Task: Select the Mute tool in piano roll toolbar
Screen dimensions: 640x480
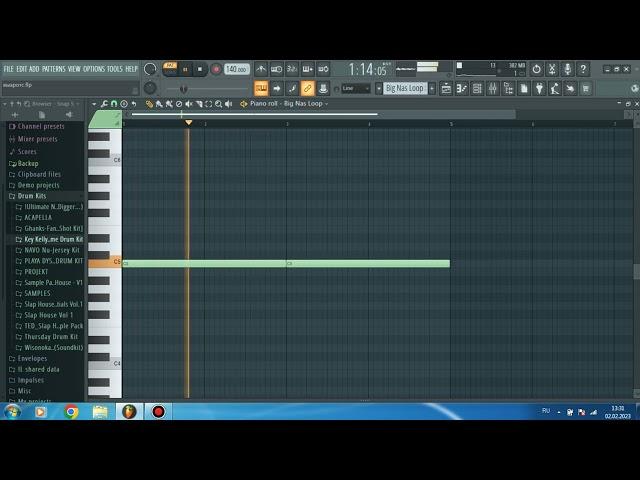Action: [x=189, y=104]
